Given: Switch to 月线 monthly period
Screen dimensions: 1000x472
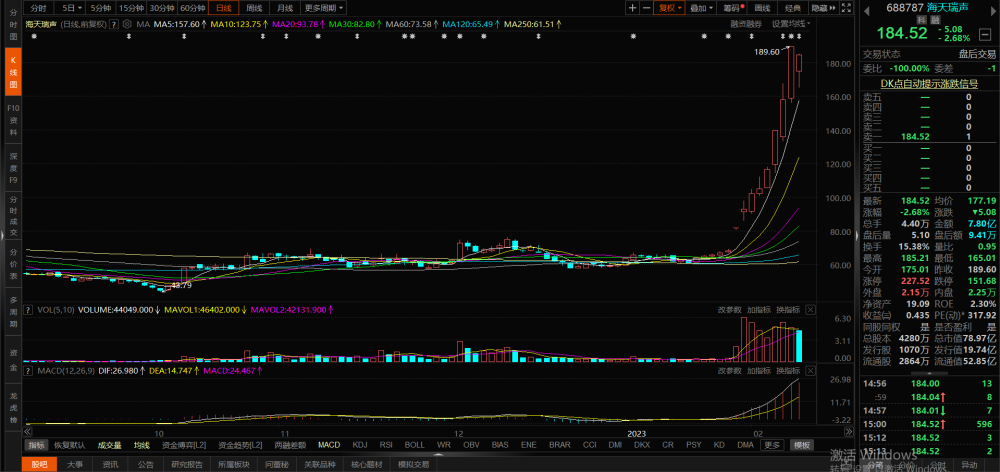Looking at the screenshot, I should tap(284, 8).
